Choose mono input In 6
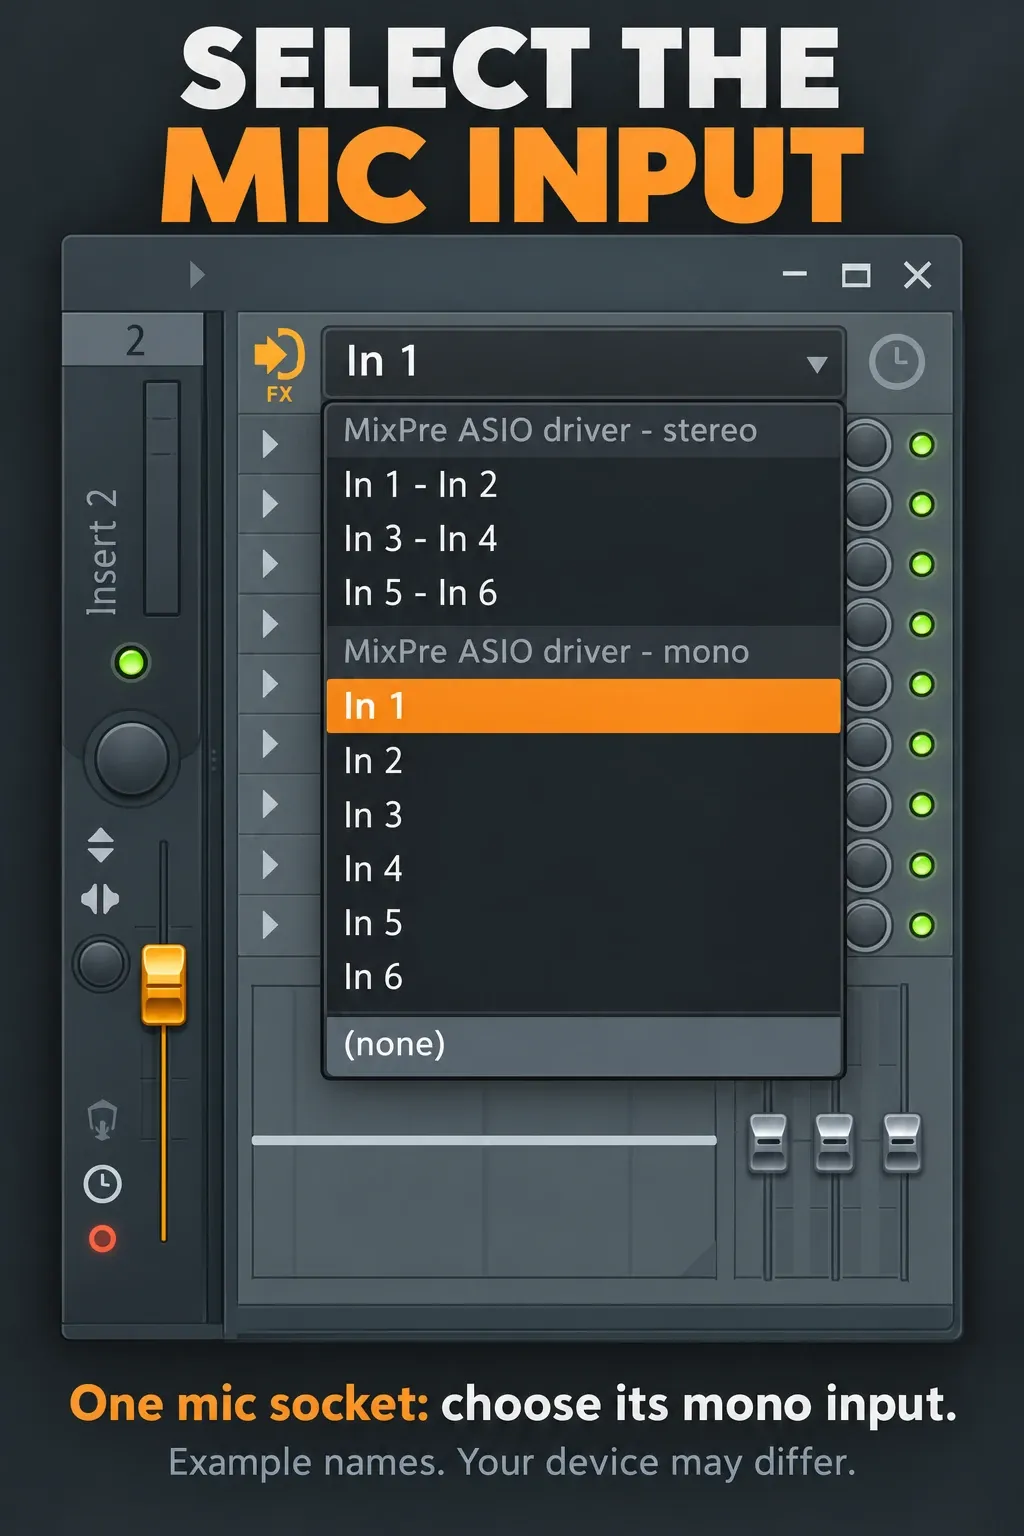The image size is (1024, 1536). [583, 977]
